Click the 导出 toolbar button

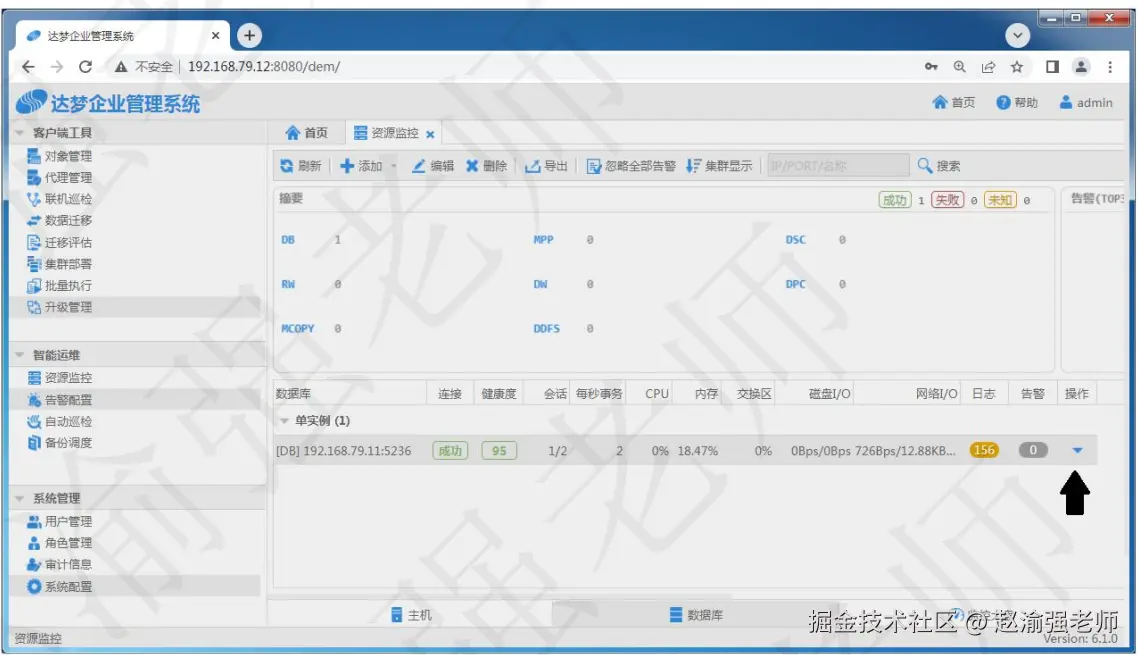pyautogui.click(x=547, y=166)
